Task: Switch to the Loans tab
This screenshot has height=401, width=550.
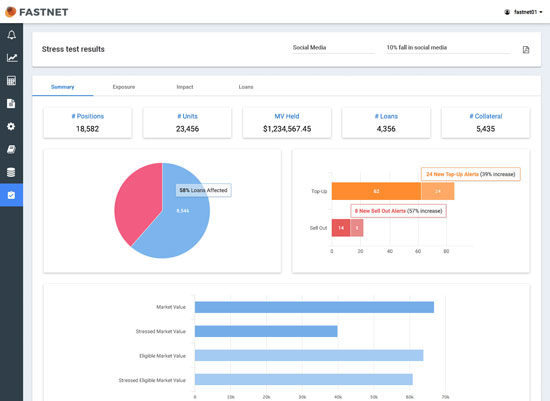Action: click(246, 87)
